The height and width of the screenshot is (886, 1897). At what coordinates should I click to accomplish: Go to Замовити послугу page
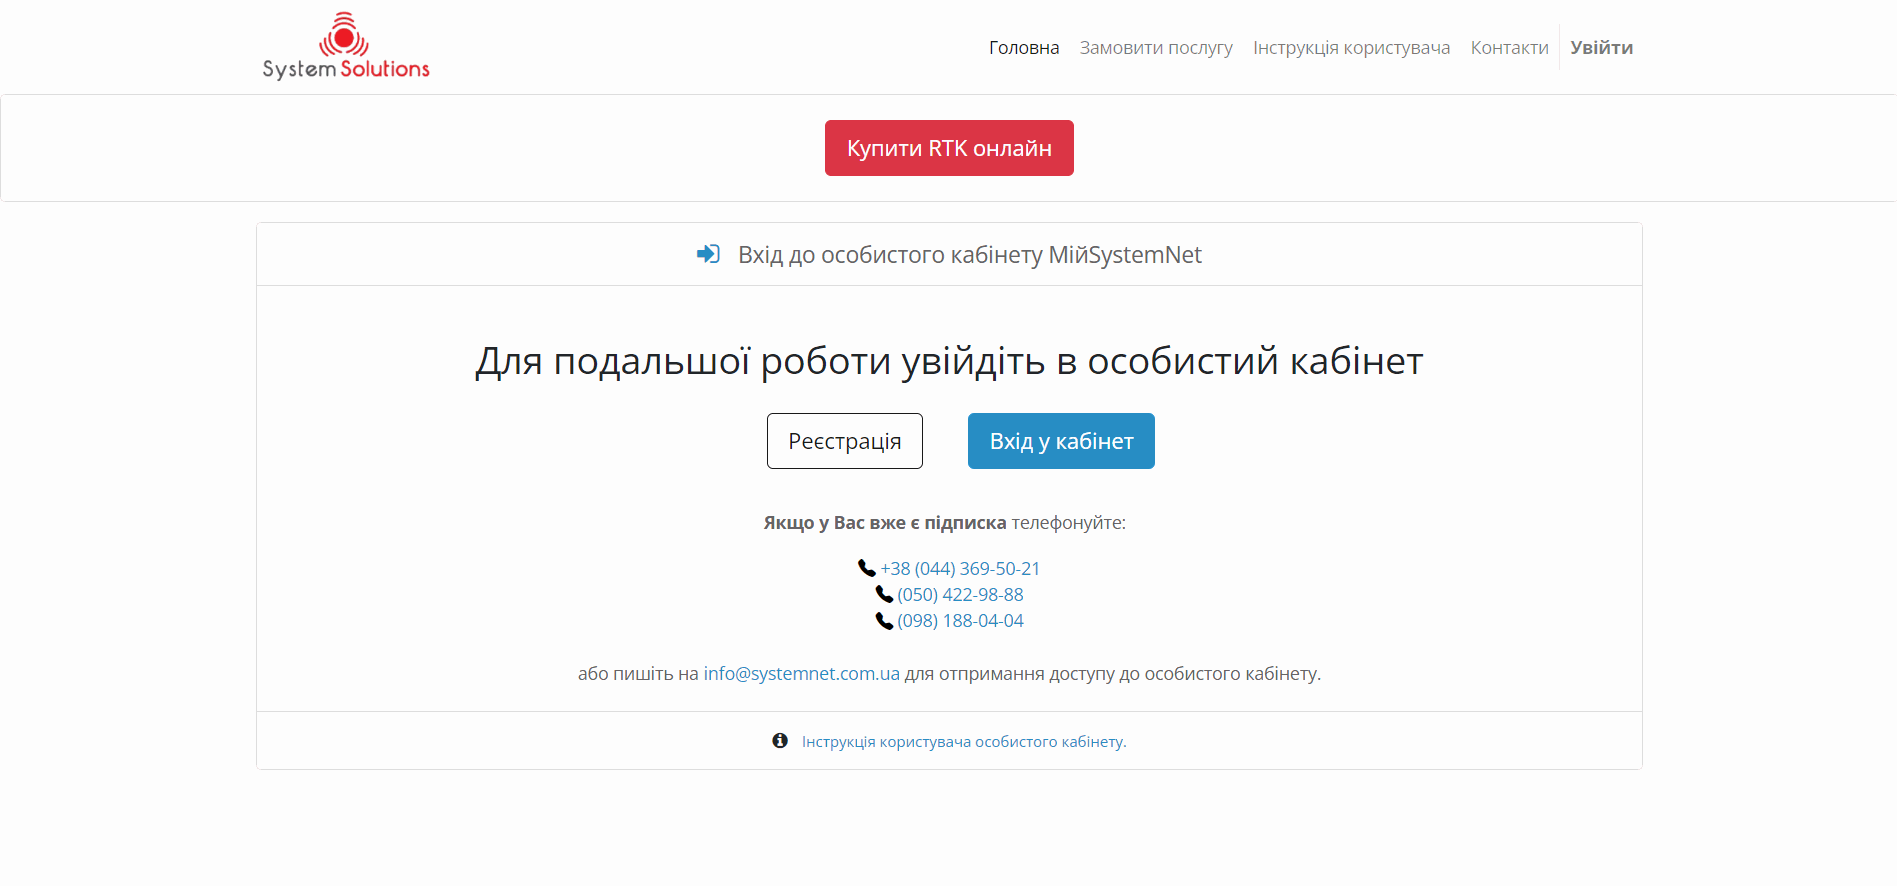click(1155, 47)
